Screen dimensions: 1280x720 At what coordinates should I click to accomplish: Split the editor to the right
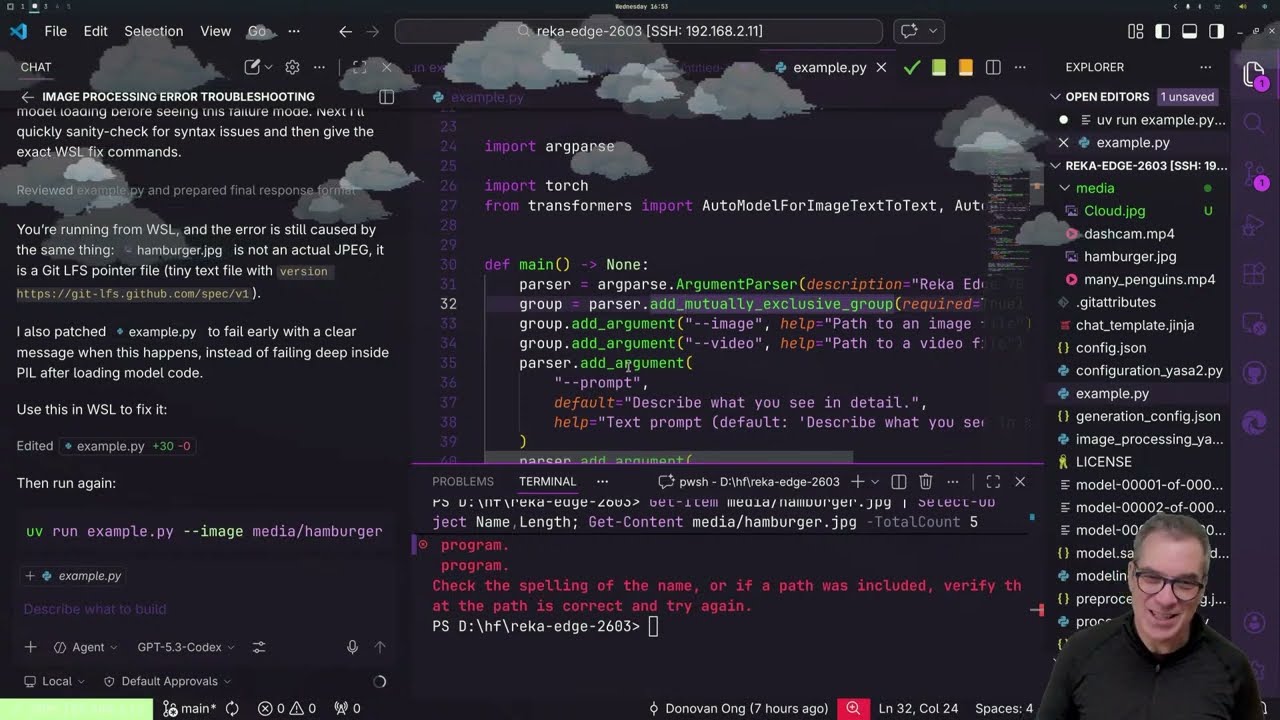click(x=993, y=67)
